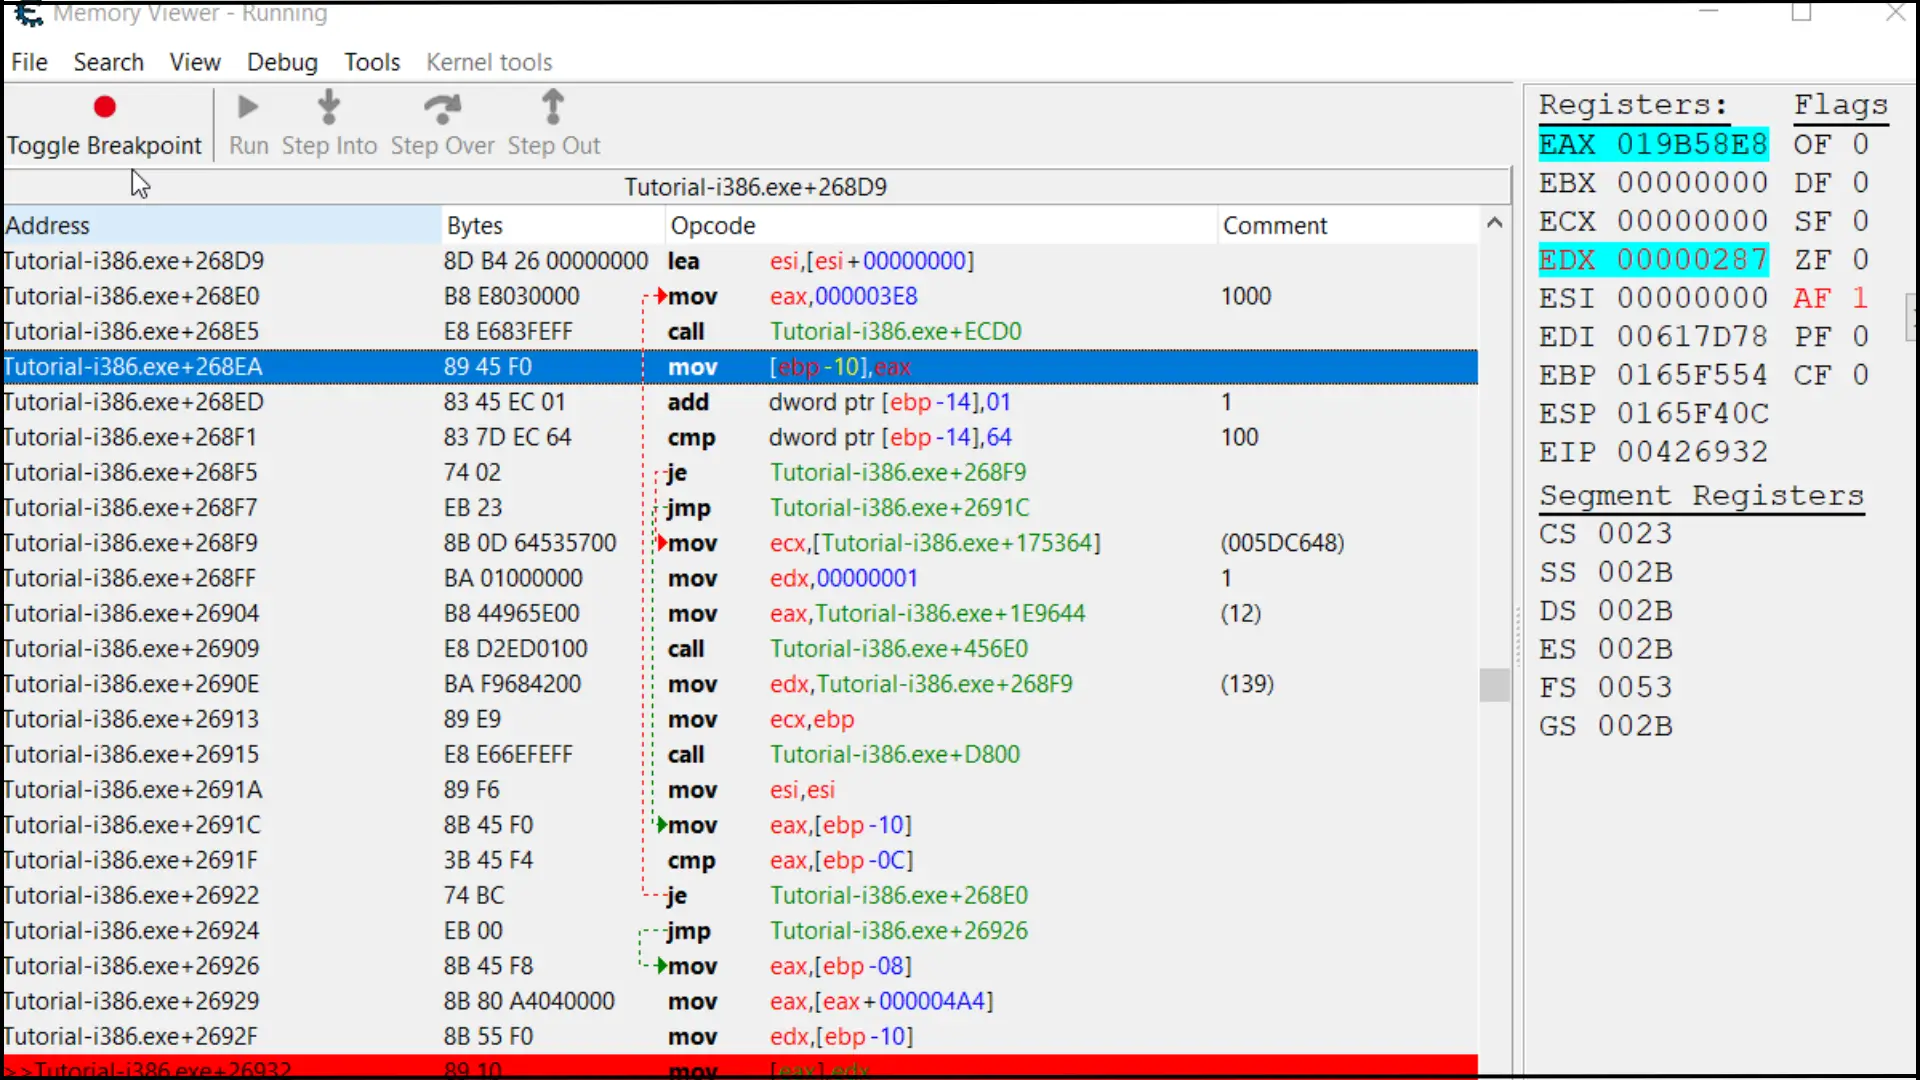Select the mov ecx,[Tutorial-i386.exe+175364] row

point(740,543)
